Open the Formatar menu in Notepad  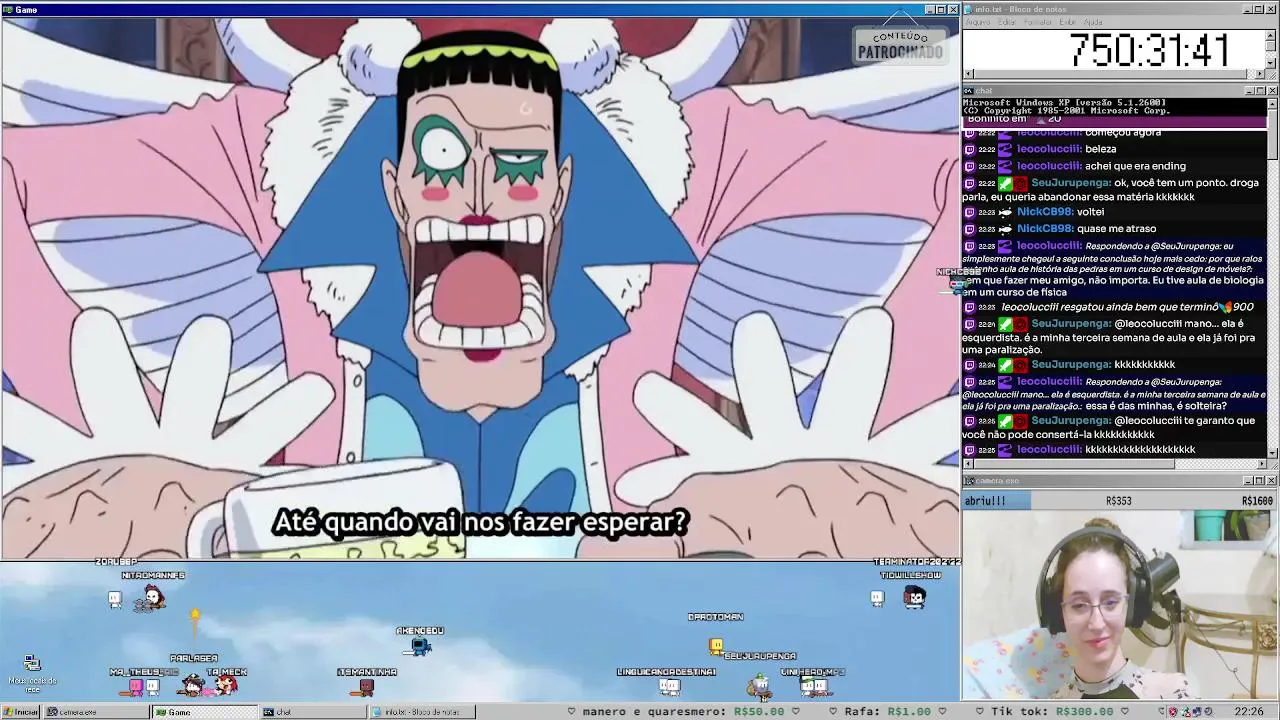1038,22
